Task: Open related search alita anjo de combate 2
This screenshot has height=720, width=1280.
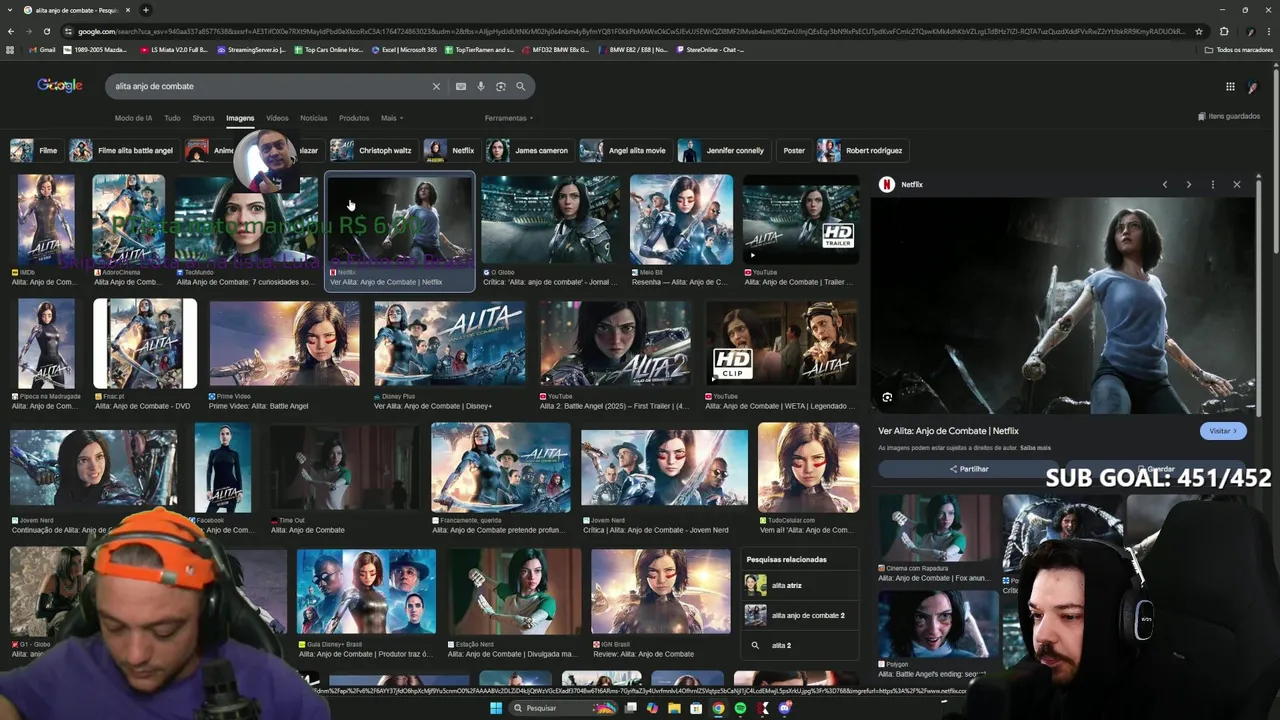Action: (x=801, y=615)
